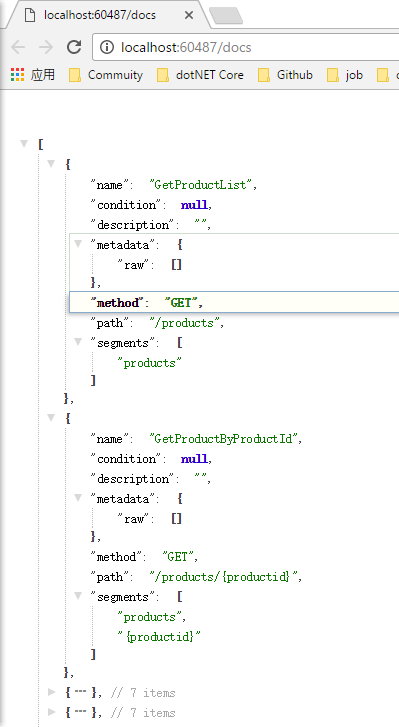Viewport: 399px width, 727px height.
Task: Open the job bookmark folder
Action: pos(345,75)
